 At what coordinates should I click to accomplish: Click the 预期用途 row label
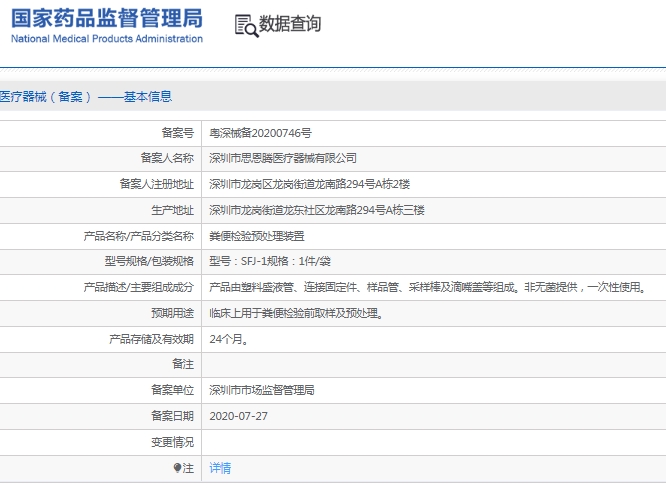point(172,313)
